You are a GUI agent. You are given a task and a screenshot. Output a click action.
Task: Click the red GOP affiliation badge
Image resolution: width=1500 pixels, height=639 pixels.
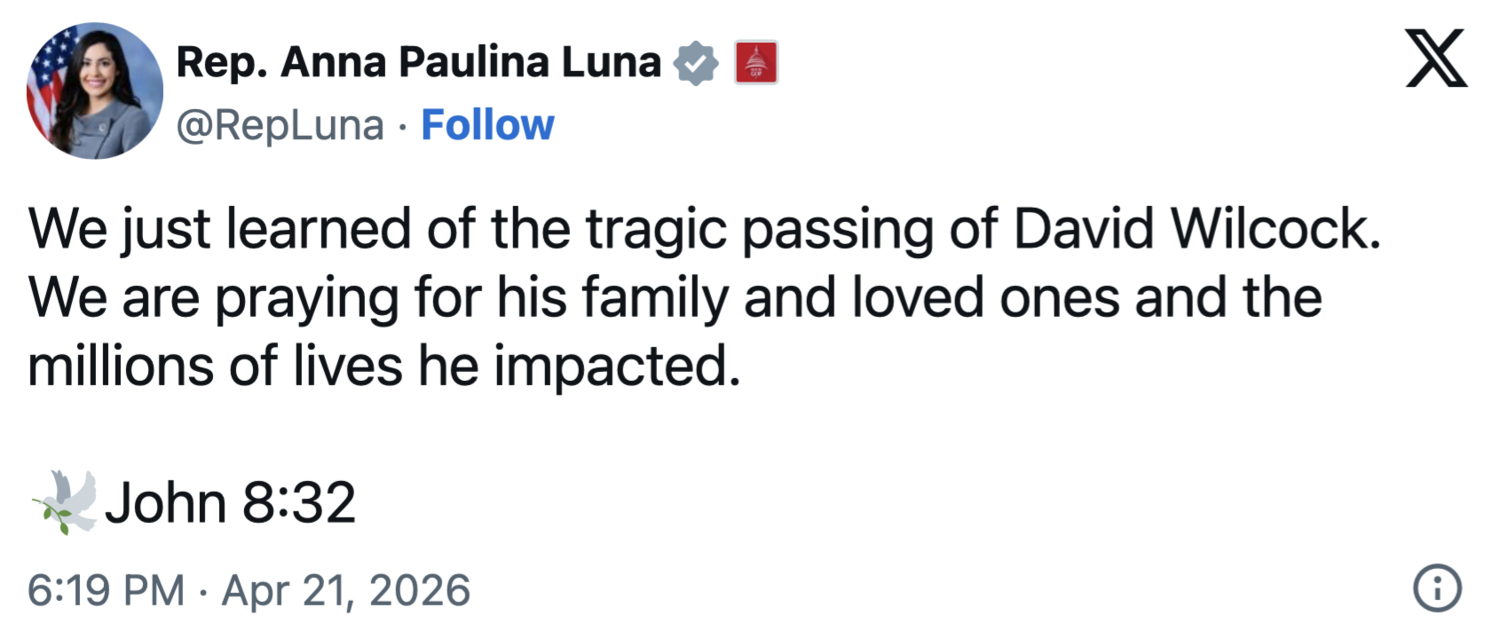pos(756,63)
